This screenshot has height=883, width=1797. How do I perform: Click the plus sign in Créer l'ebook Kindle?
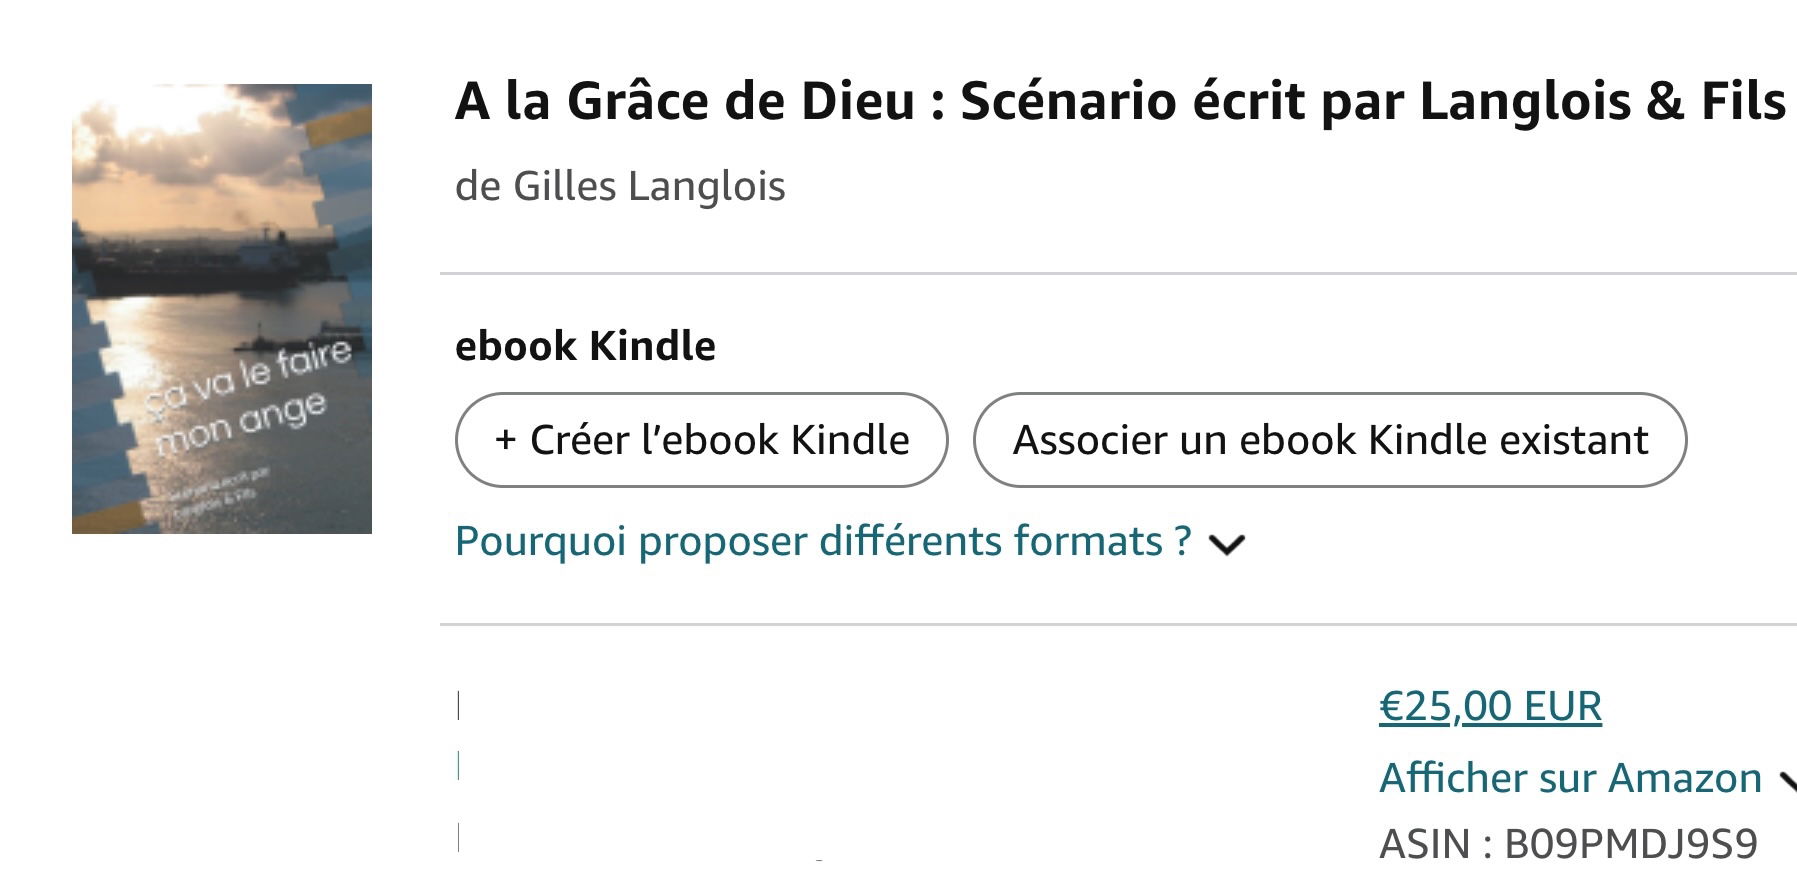(x=505, y=440)
